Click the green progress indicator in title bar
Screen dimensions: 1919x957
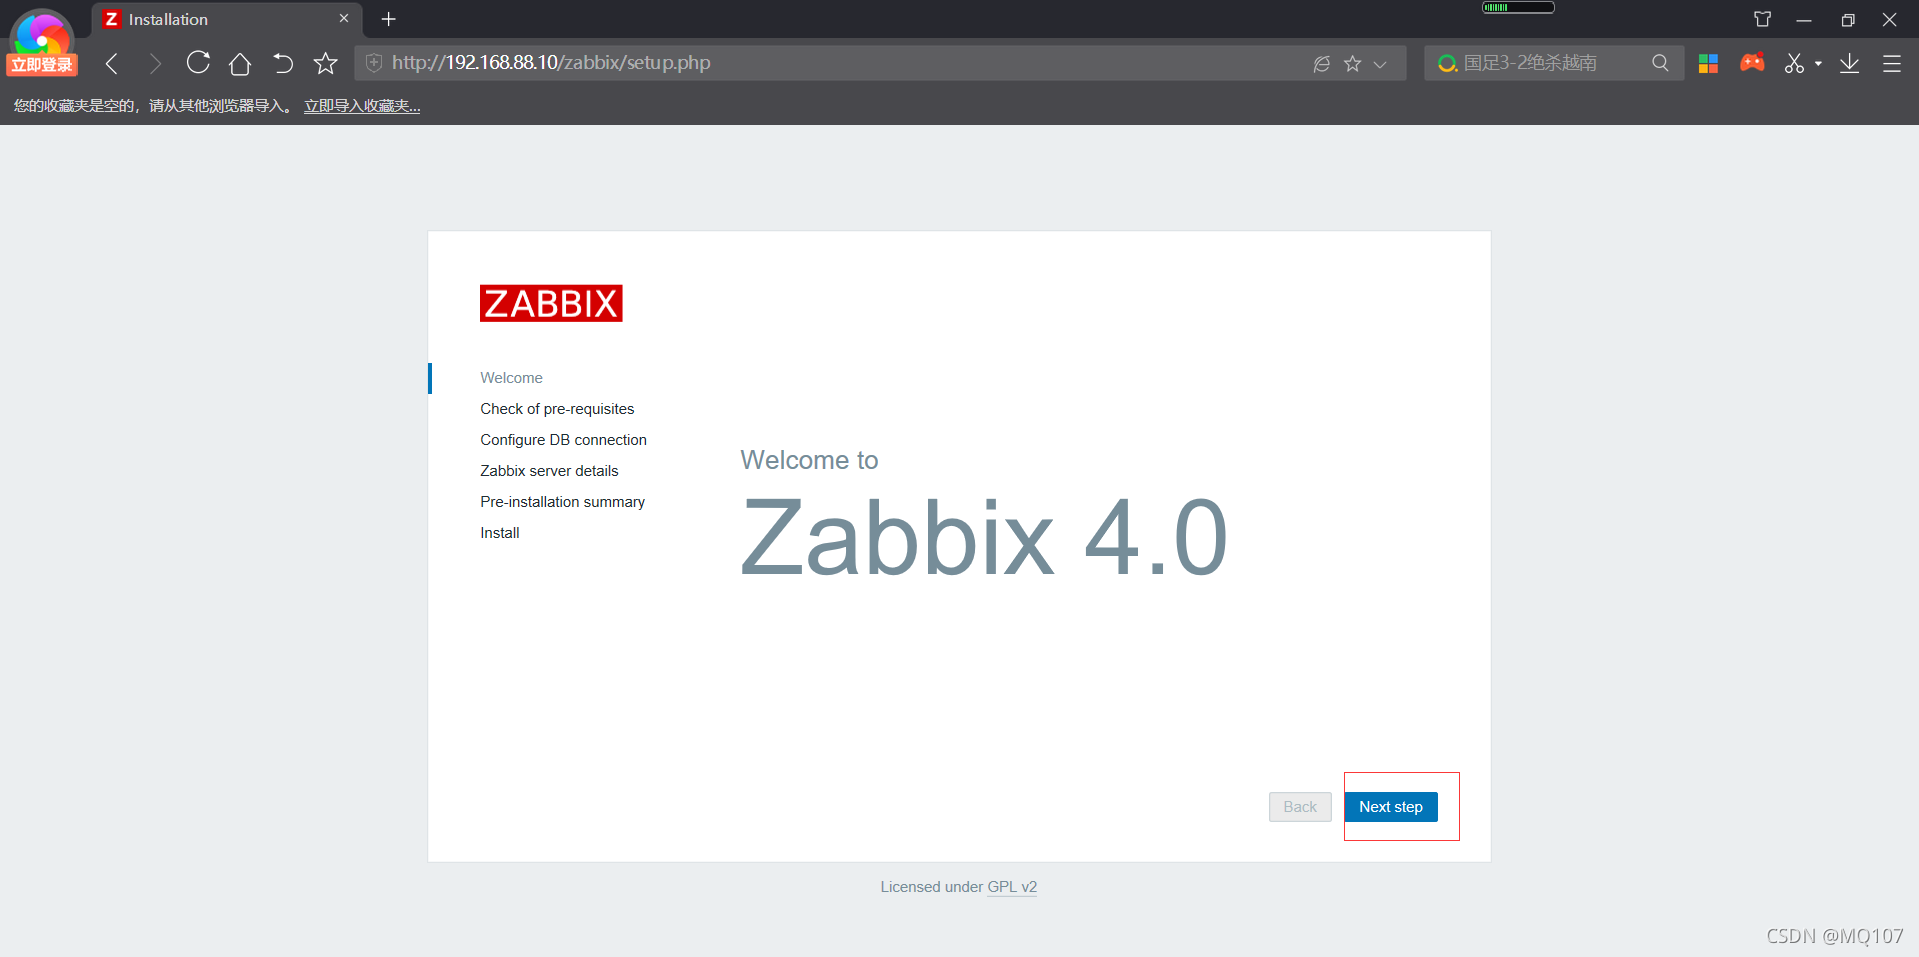tap(1518, 7)
